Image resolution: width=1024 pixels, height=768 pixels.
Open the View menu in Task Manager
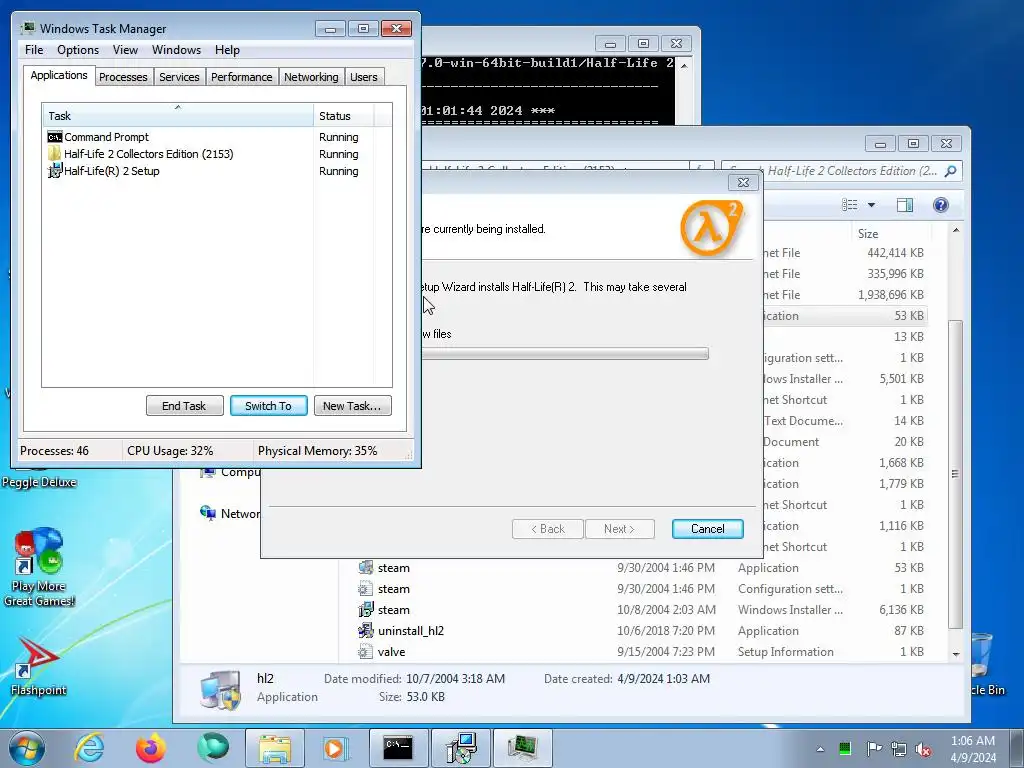tap(125, 50)
